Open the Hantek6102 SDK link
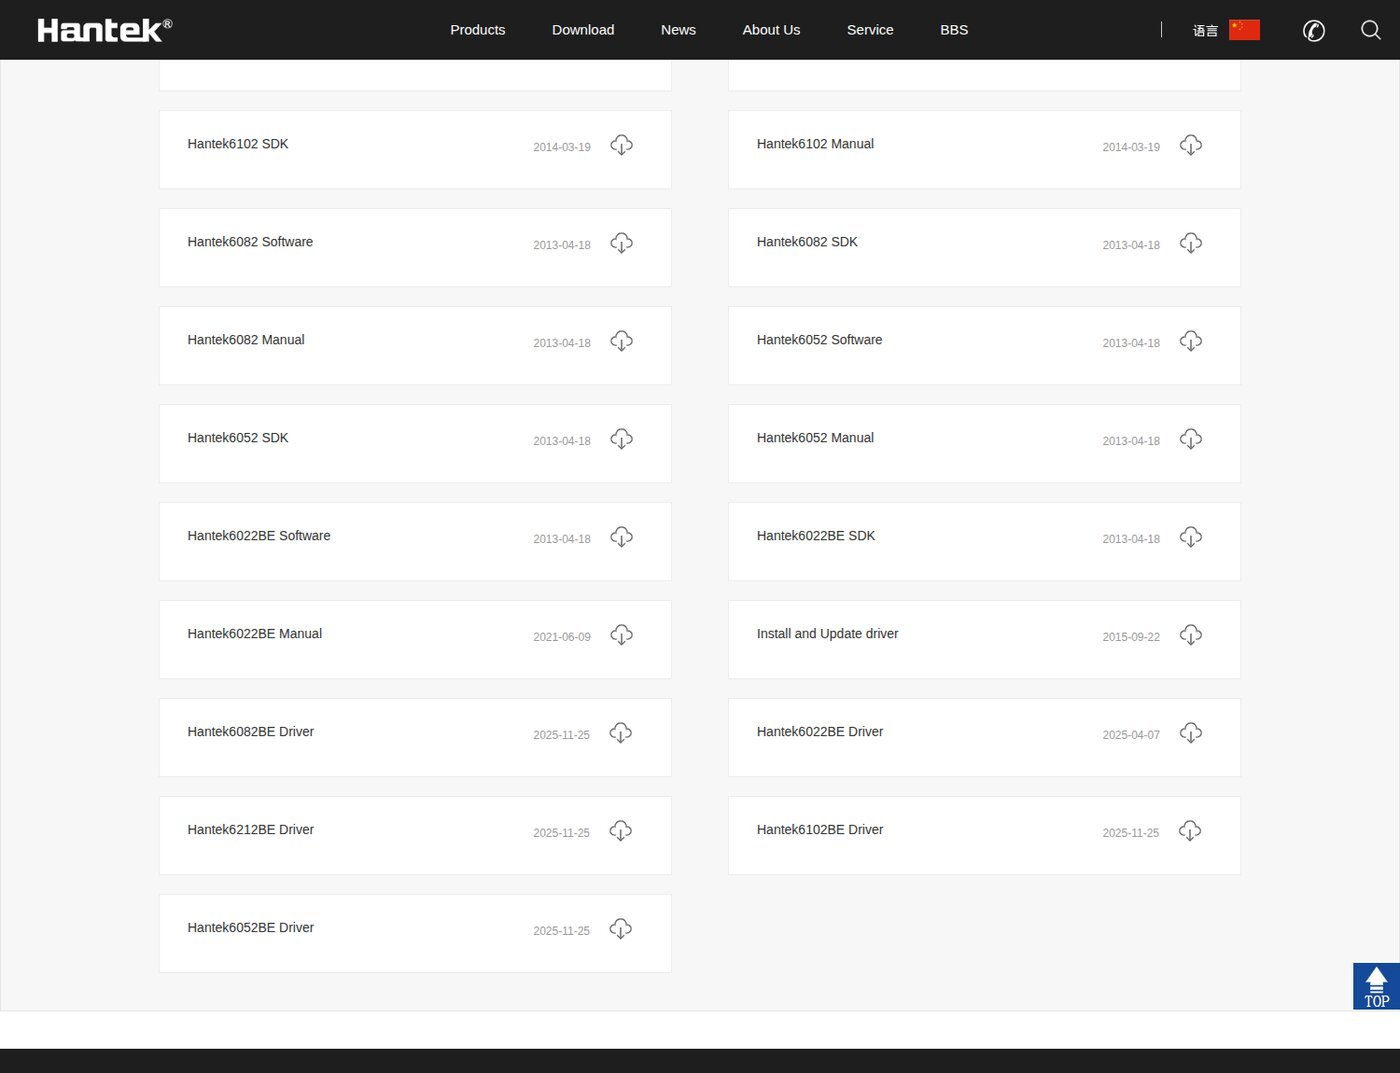This screenshot has height=1073, width=1400. click(238, 144)
